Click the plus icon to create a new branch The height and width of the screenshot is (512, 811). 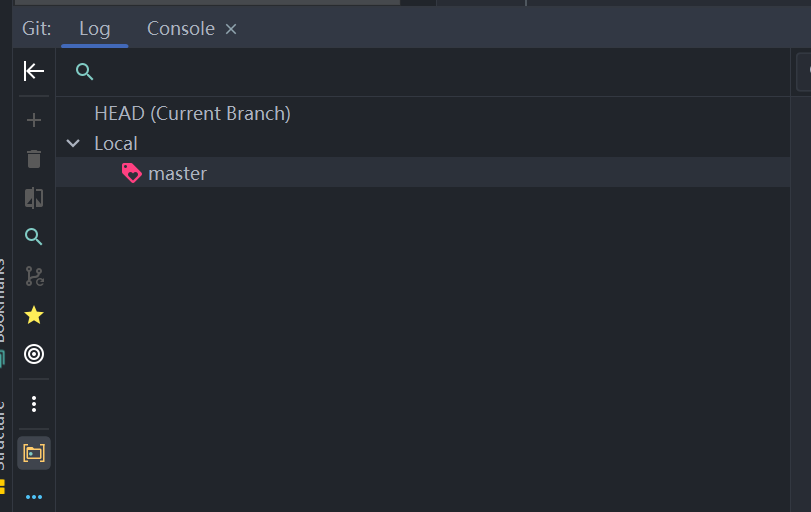point(34,120)
